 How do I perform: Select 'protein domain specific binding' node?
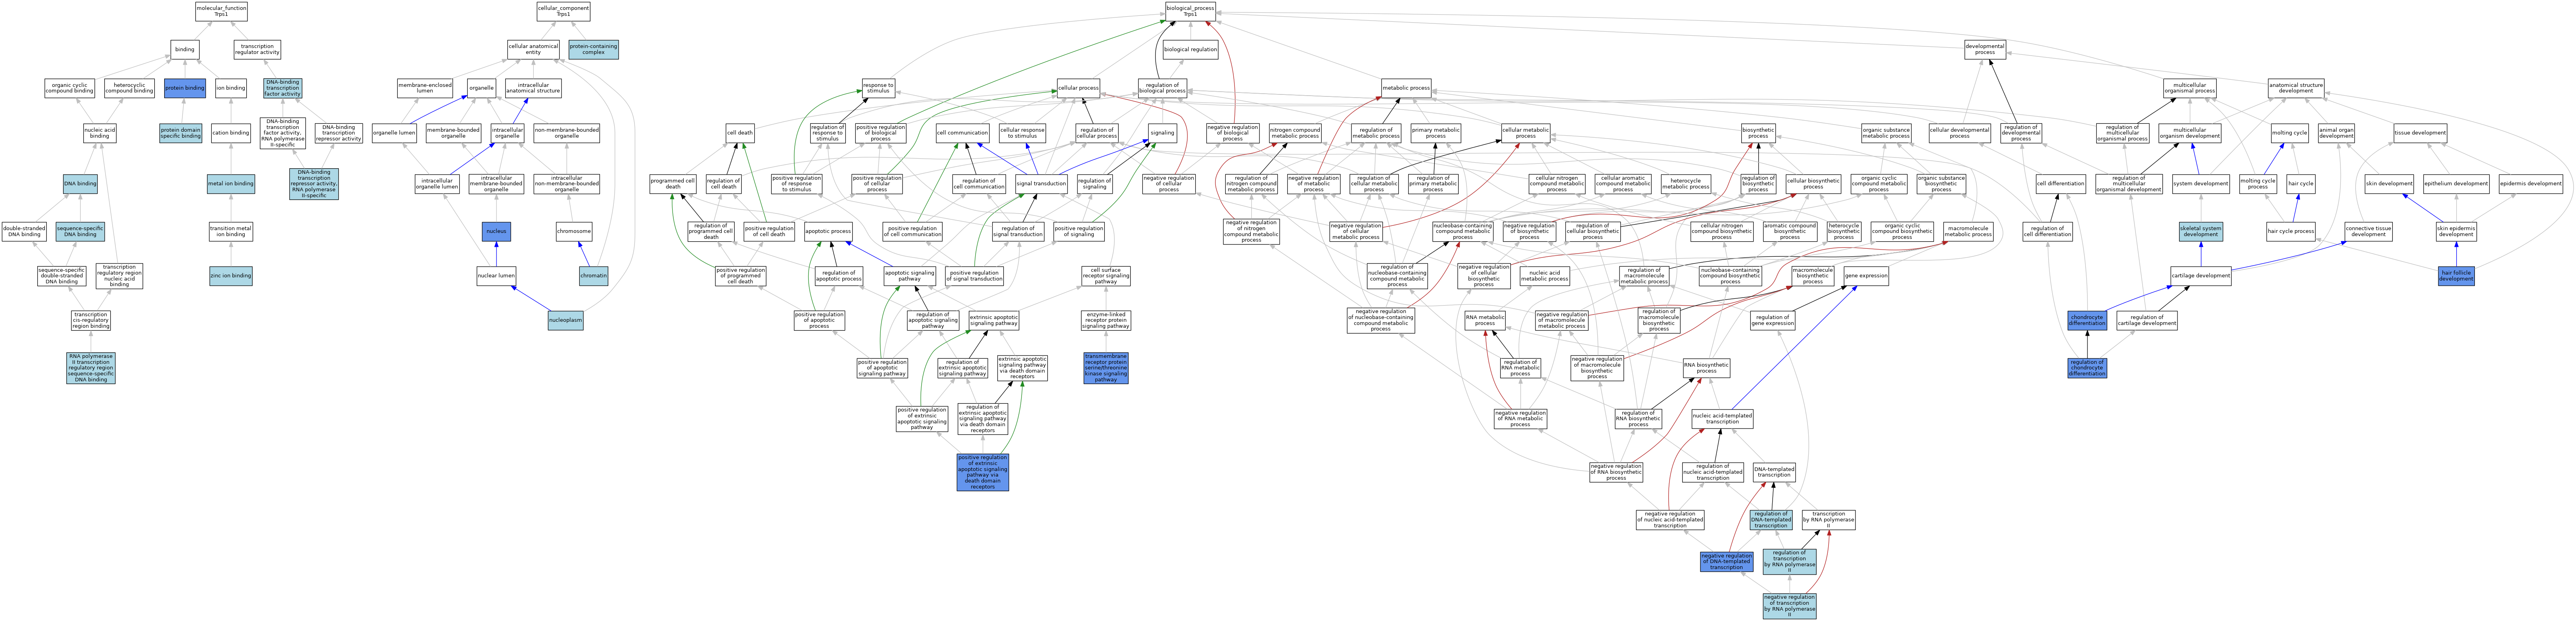click(181, 133)
